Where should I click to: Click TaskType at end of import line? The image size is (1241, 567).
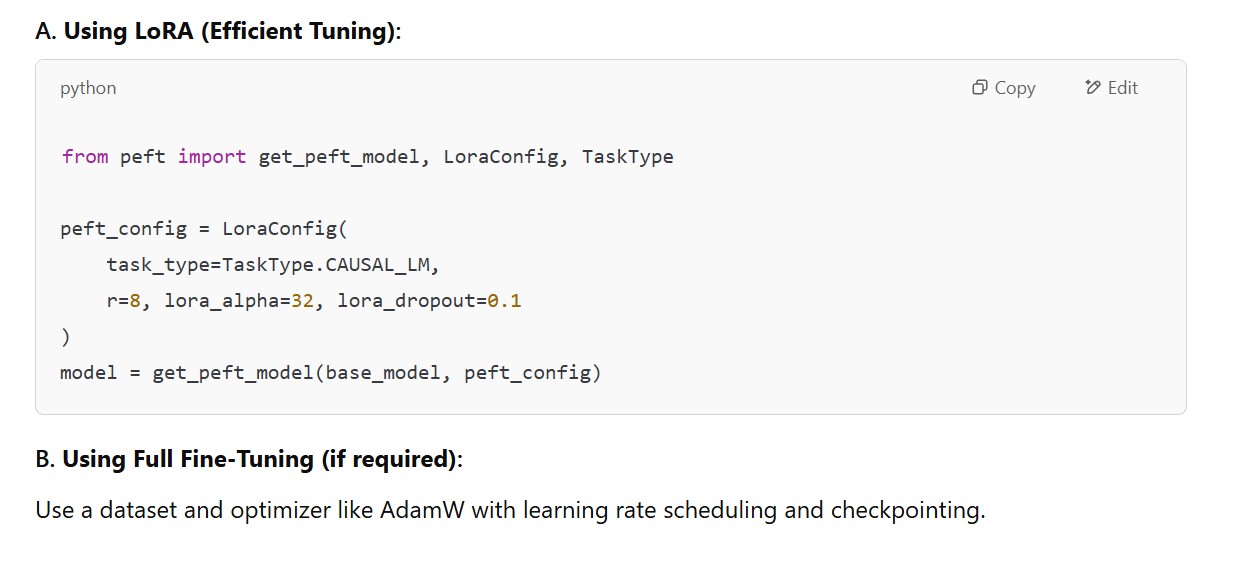pos(627,157)
